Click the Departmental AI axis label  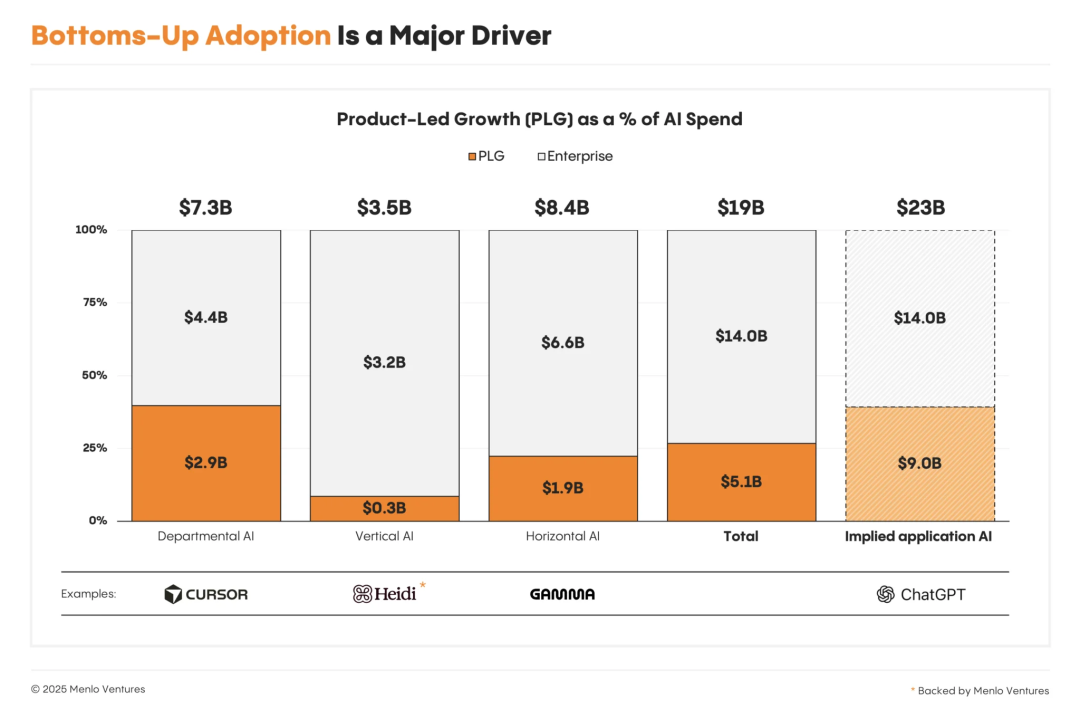click(x=206, y=536)
